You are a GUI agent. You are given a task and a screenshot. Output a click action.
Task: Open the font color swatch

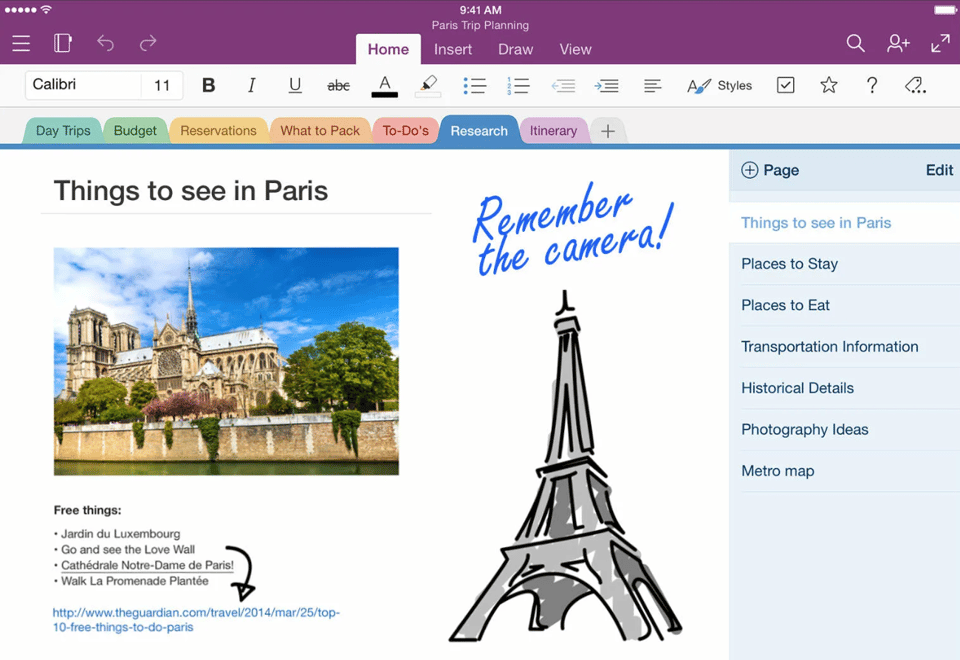click(x=384, y=85)
